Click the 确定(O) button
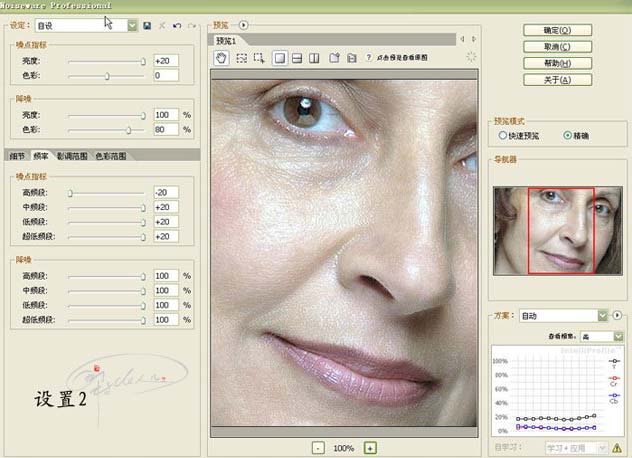 pos(556,30)
